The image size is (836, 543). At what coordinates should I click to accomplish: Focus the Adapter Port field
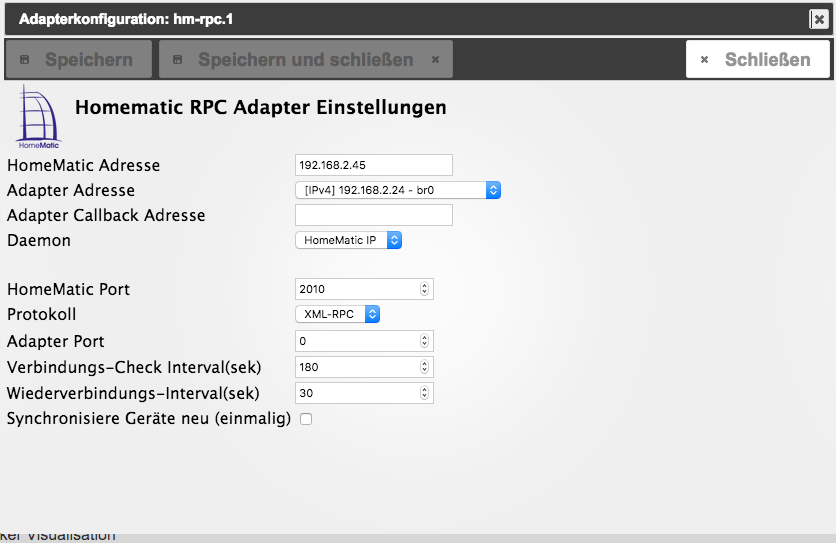364,341
